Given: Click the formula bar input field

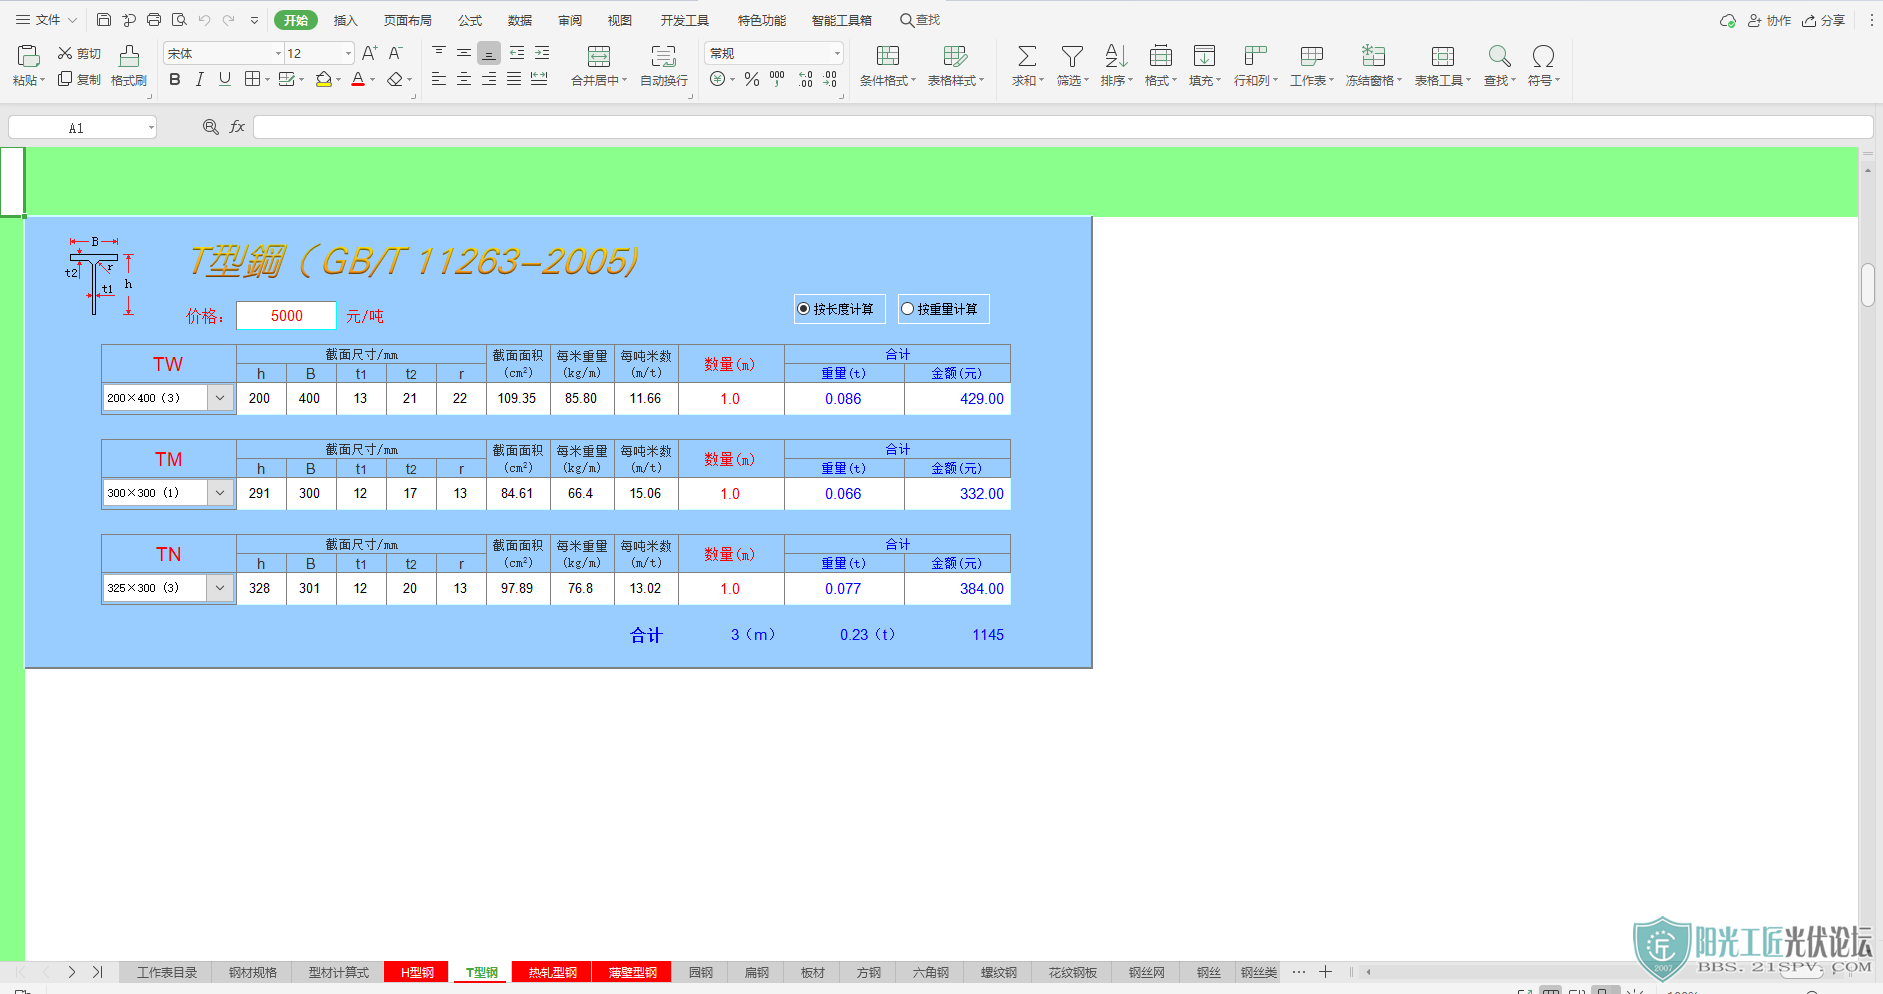Looking at the screenshot, I should click(x=1063, y=127).
